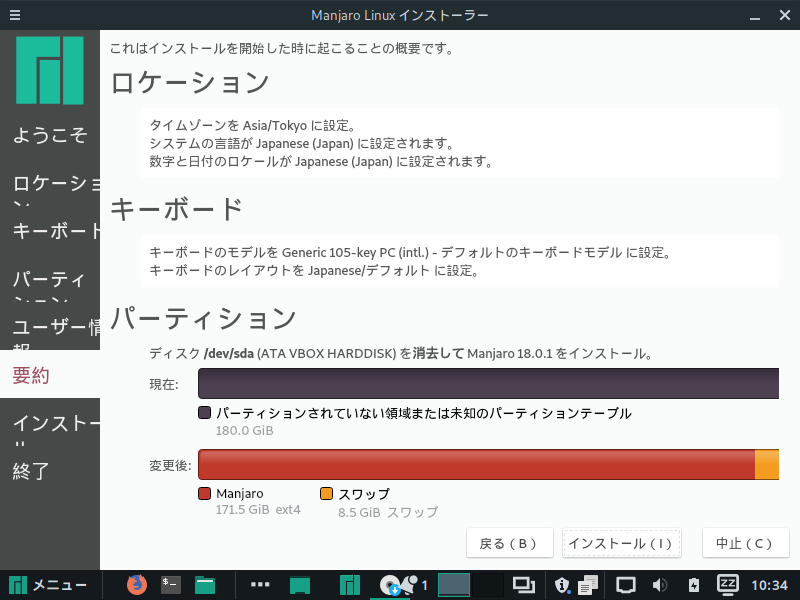Click the インストール (I) install button
The width and height of the screenshot is (800, 600).
621,543
